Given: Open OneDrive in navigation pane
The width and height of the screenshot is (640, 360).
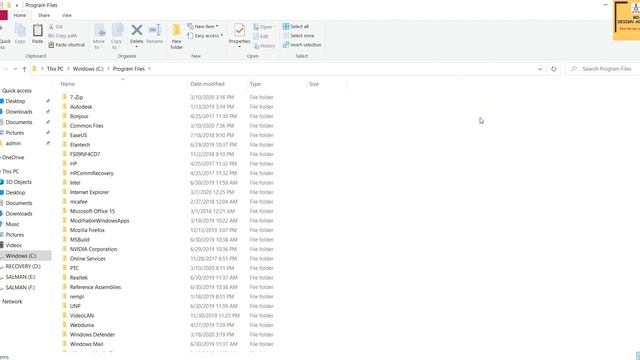Looking at the screenshot, I should point(13,158).
